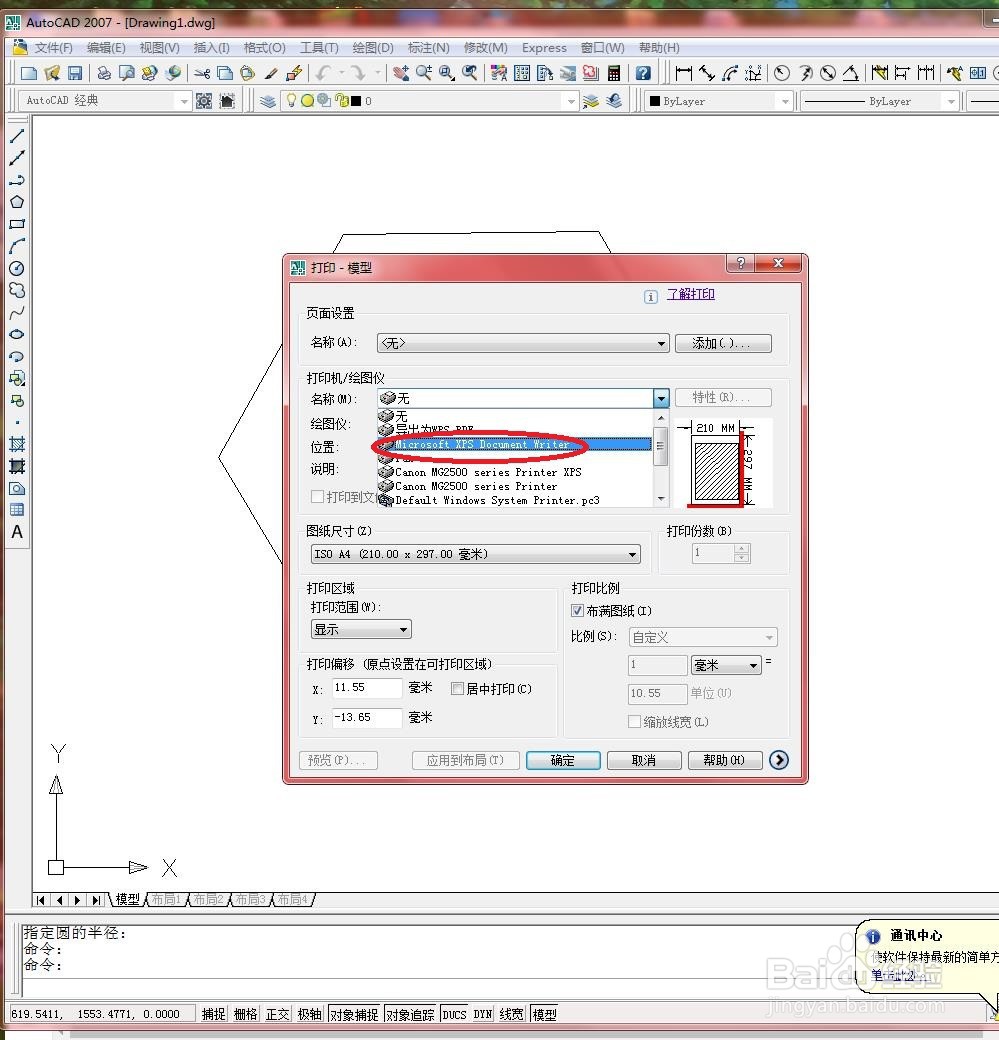Viewport: 999px width, 1040px height.
Task: Open the 了解打印 link
Action: pos(691,294)
